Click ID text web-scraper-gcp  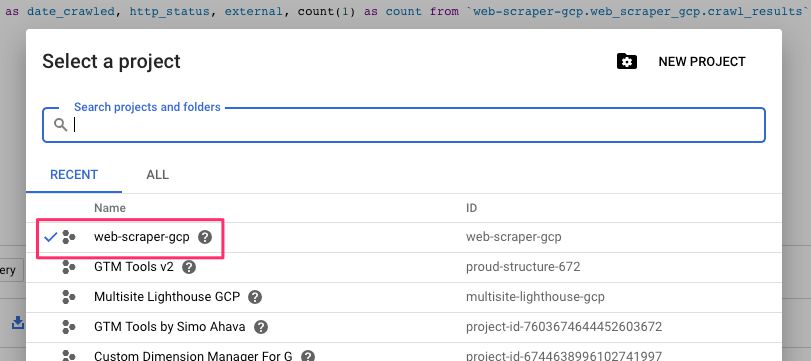514,237
